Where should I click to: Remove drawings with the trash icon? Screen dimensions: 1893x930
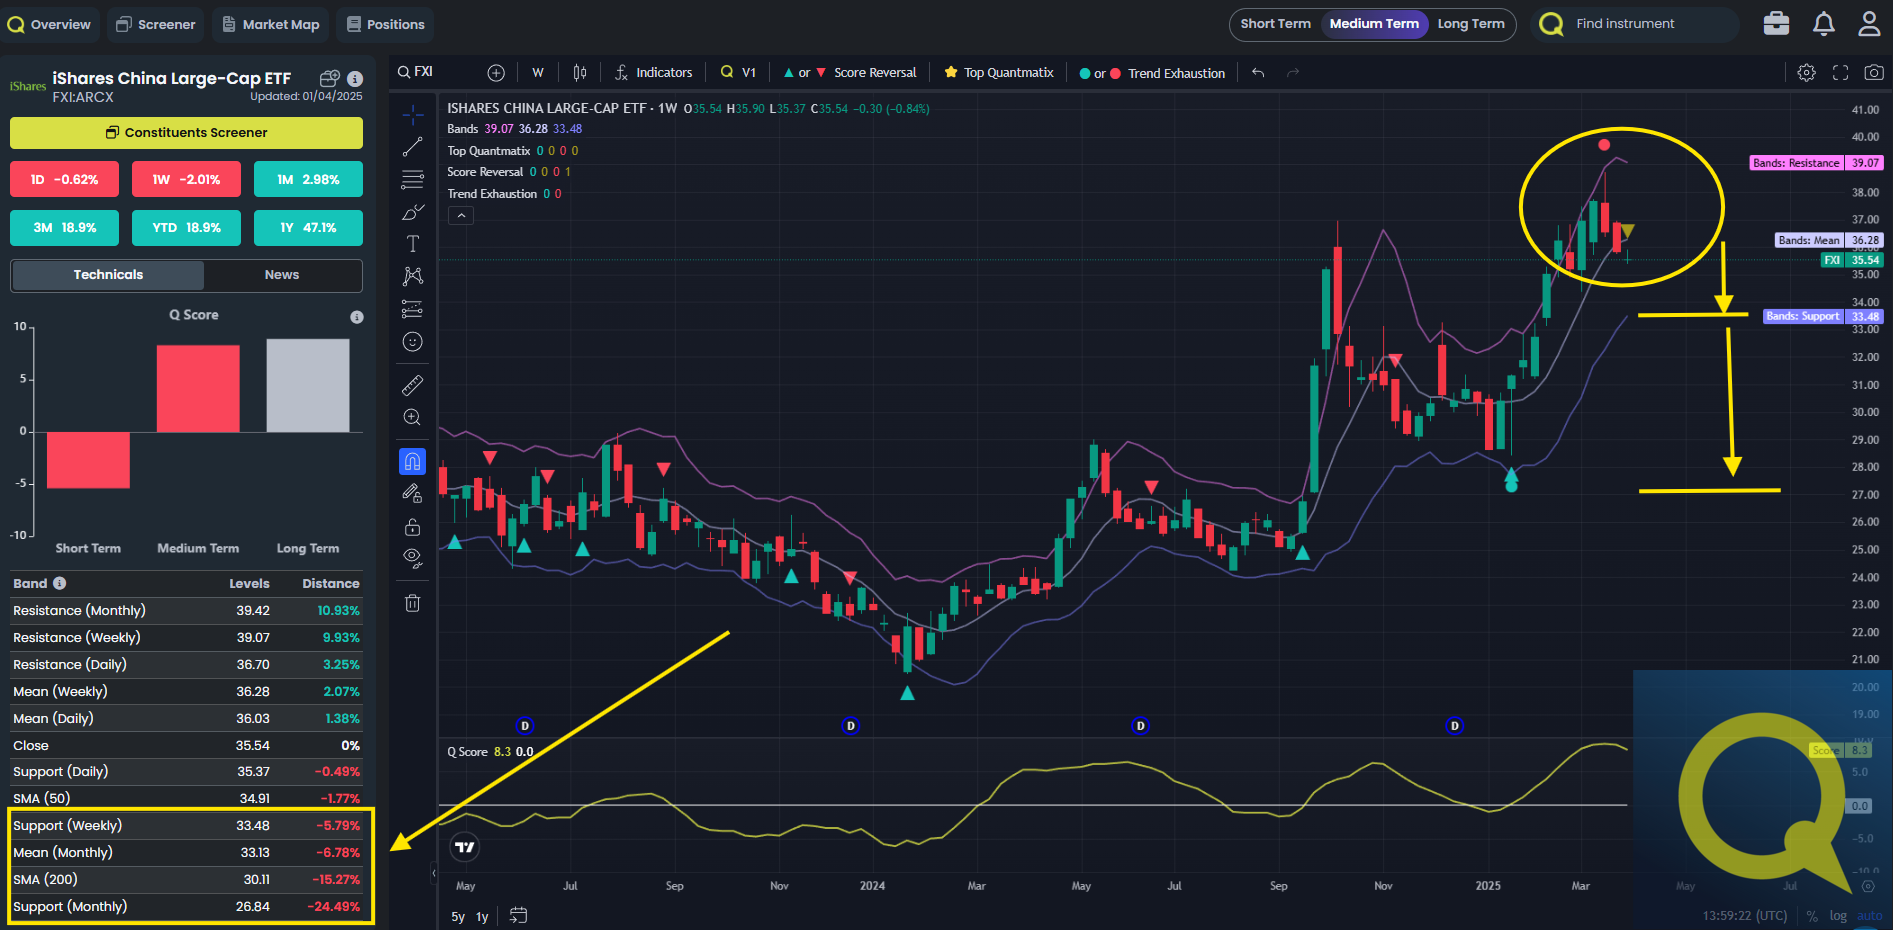(412, 603)
